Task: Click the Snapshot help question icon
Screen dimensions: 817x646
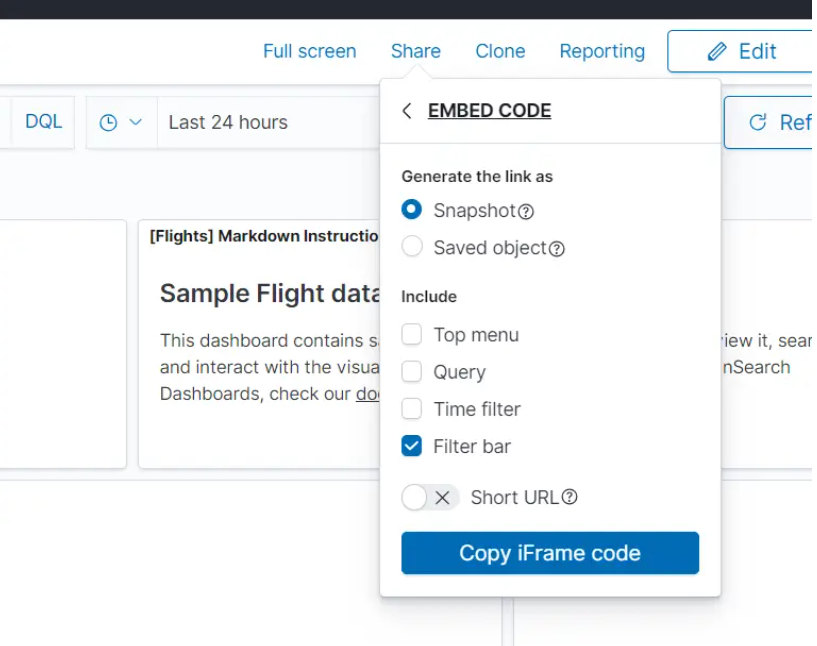Action: 526,212
